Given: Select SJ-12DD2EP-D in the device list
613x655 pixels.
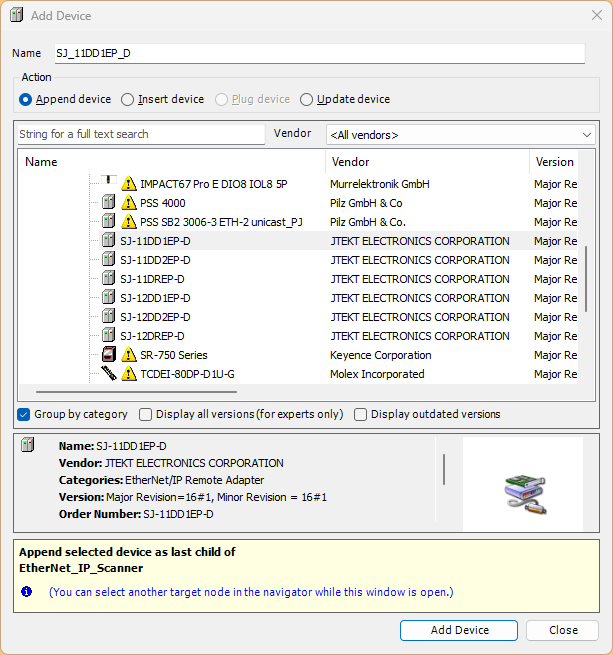Looking at the screenshot, I should pos(155,317).
